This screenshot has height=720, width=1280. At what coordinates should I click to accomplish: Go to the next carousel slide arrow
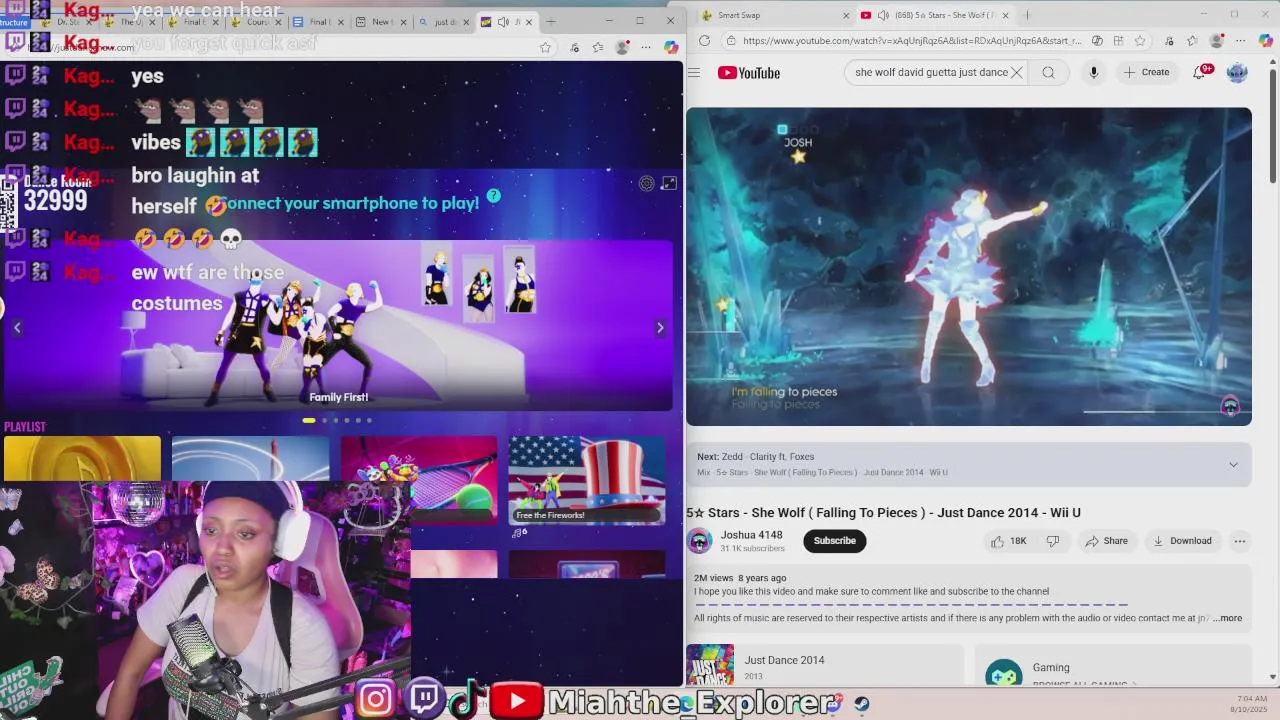[x=660, y=328]
